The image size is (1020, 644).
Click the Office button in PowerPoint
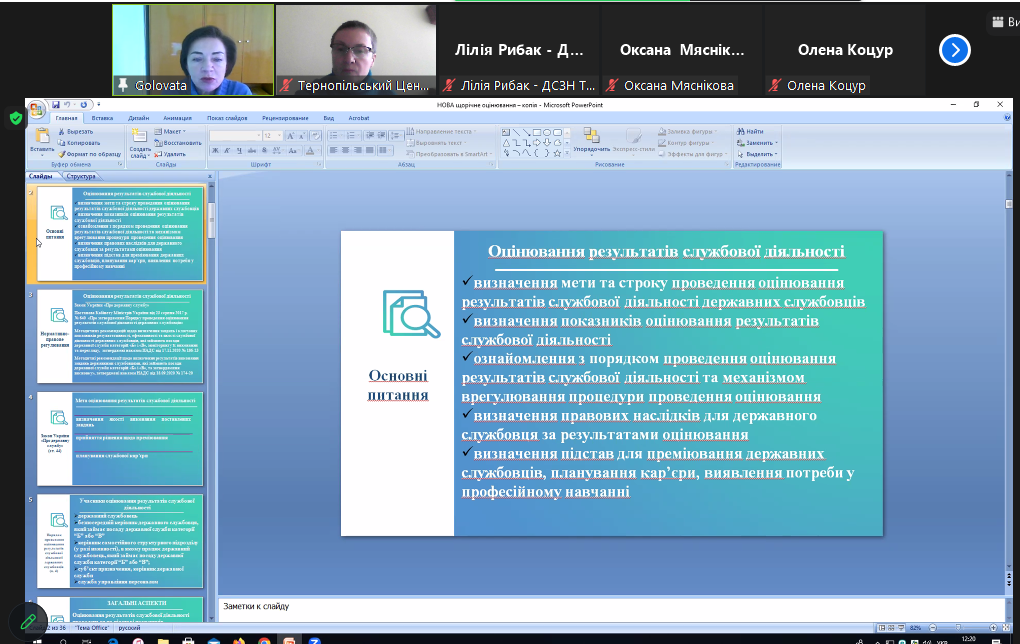[36, 109]
